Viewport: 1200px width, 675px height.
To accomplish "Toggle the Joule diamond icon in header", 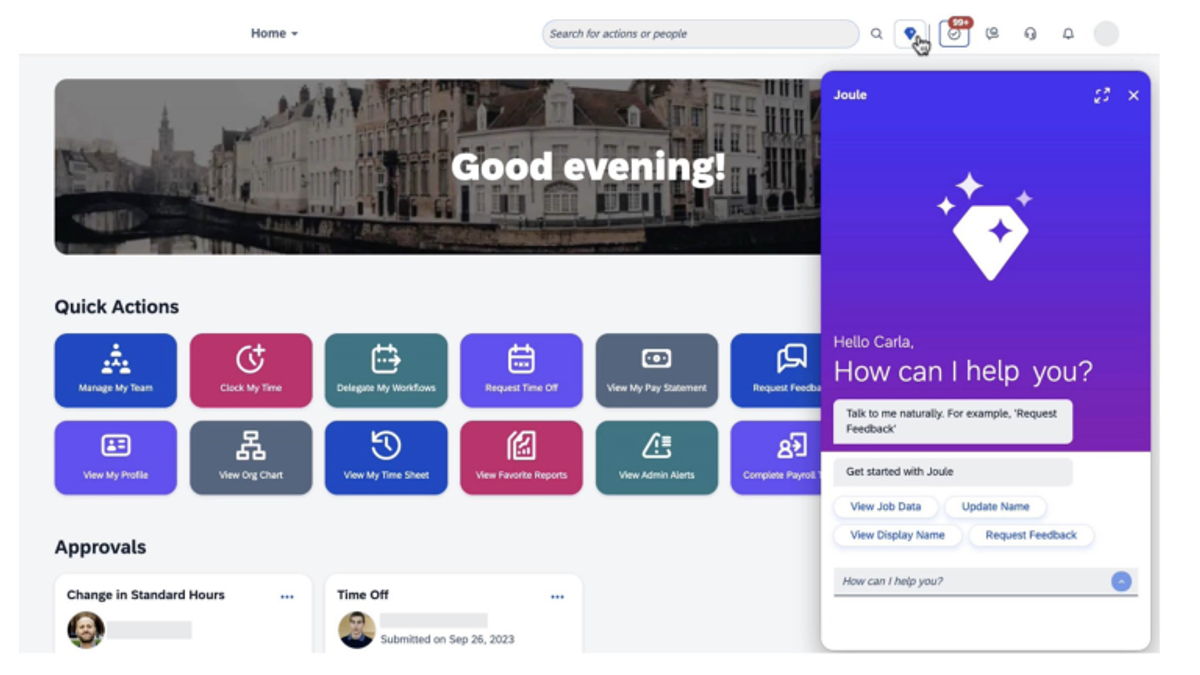I will 911,34.
